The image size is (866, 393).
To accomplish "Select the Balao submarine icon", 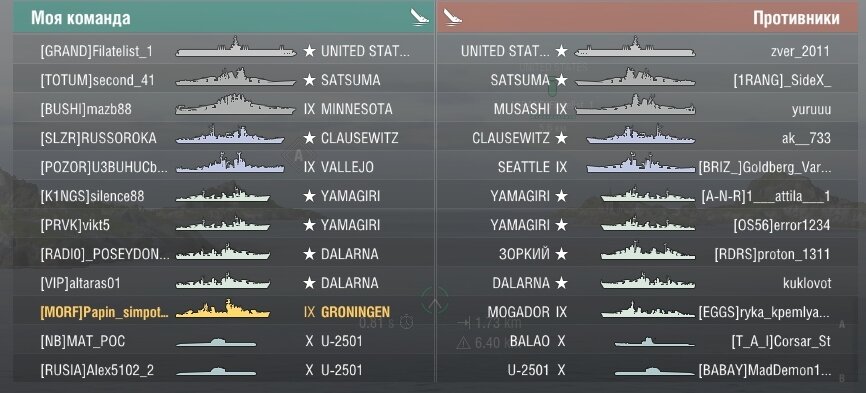I will tap(654, 342).
